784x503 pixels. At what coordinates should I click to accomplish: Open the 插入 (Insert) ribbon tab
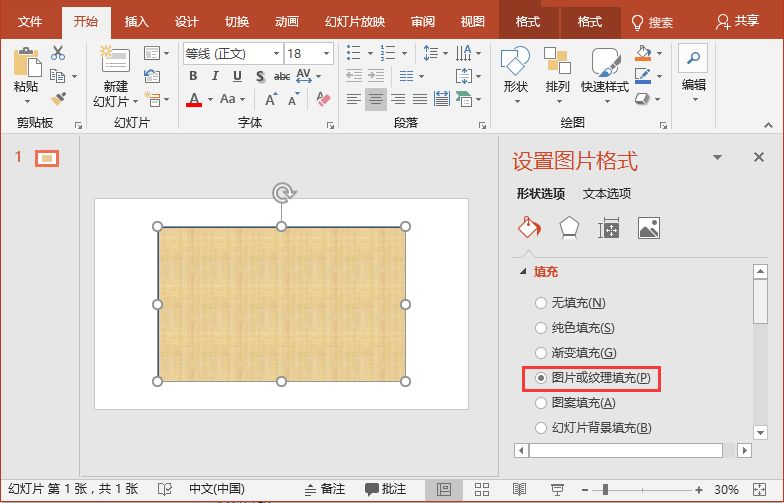[137, 21]
